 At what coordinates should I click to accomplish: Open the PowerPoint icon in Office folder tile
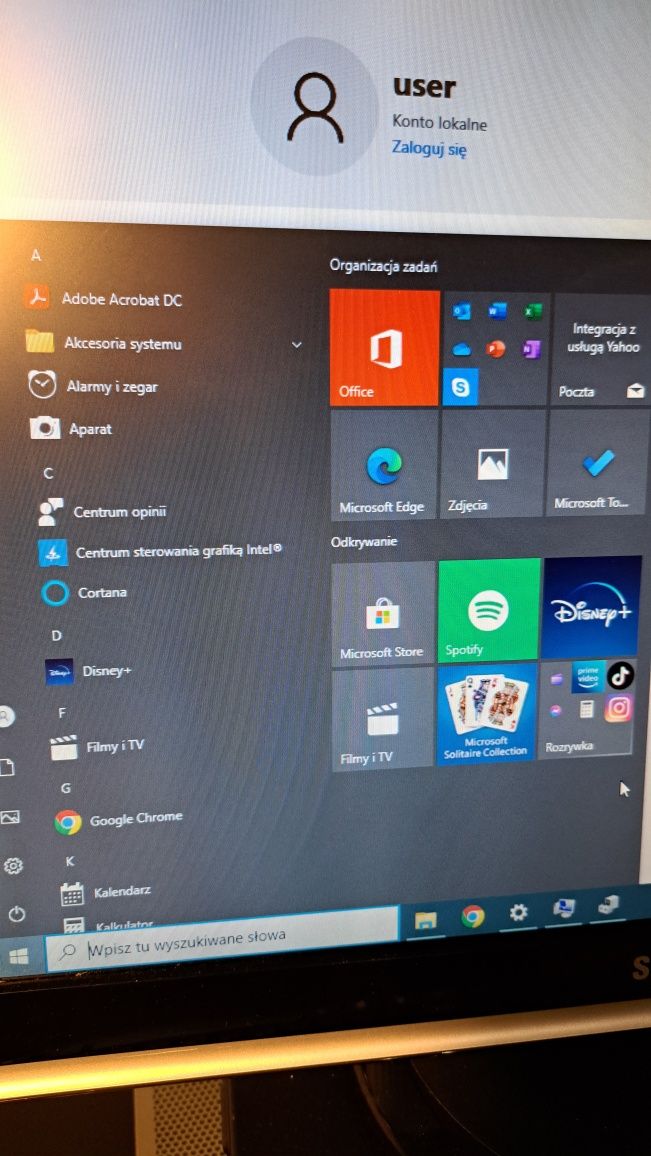pyautogui.click(x=496, y=349)
